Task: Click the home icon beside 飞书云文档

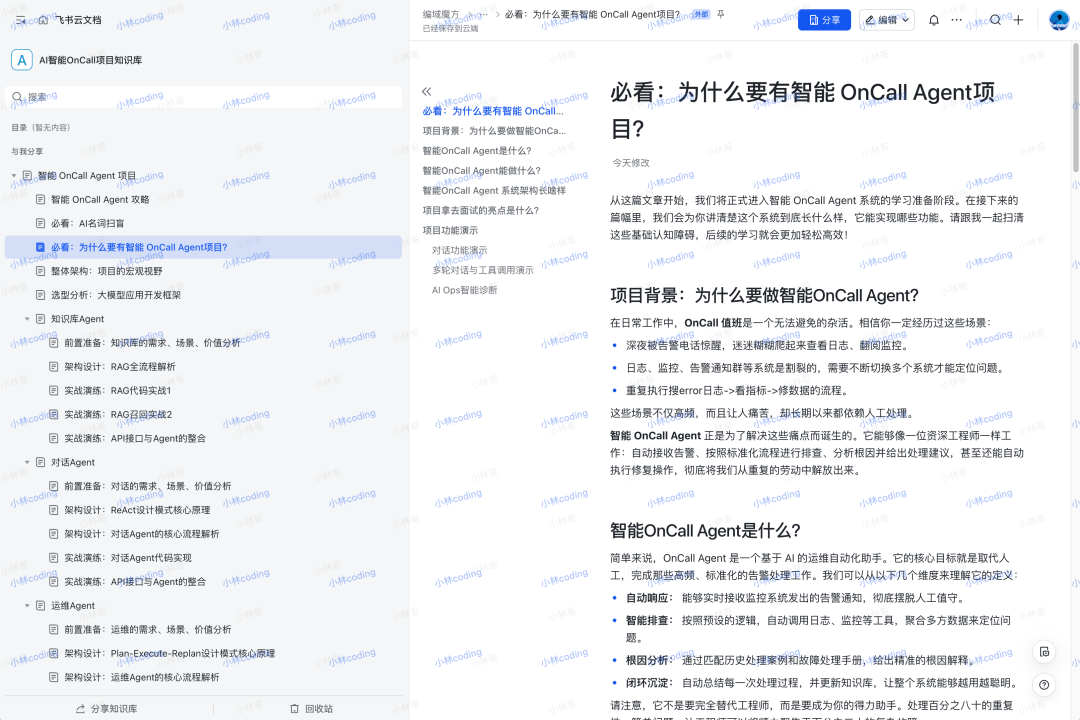Action: (43, 20)
